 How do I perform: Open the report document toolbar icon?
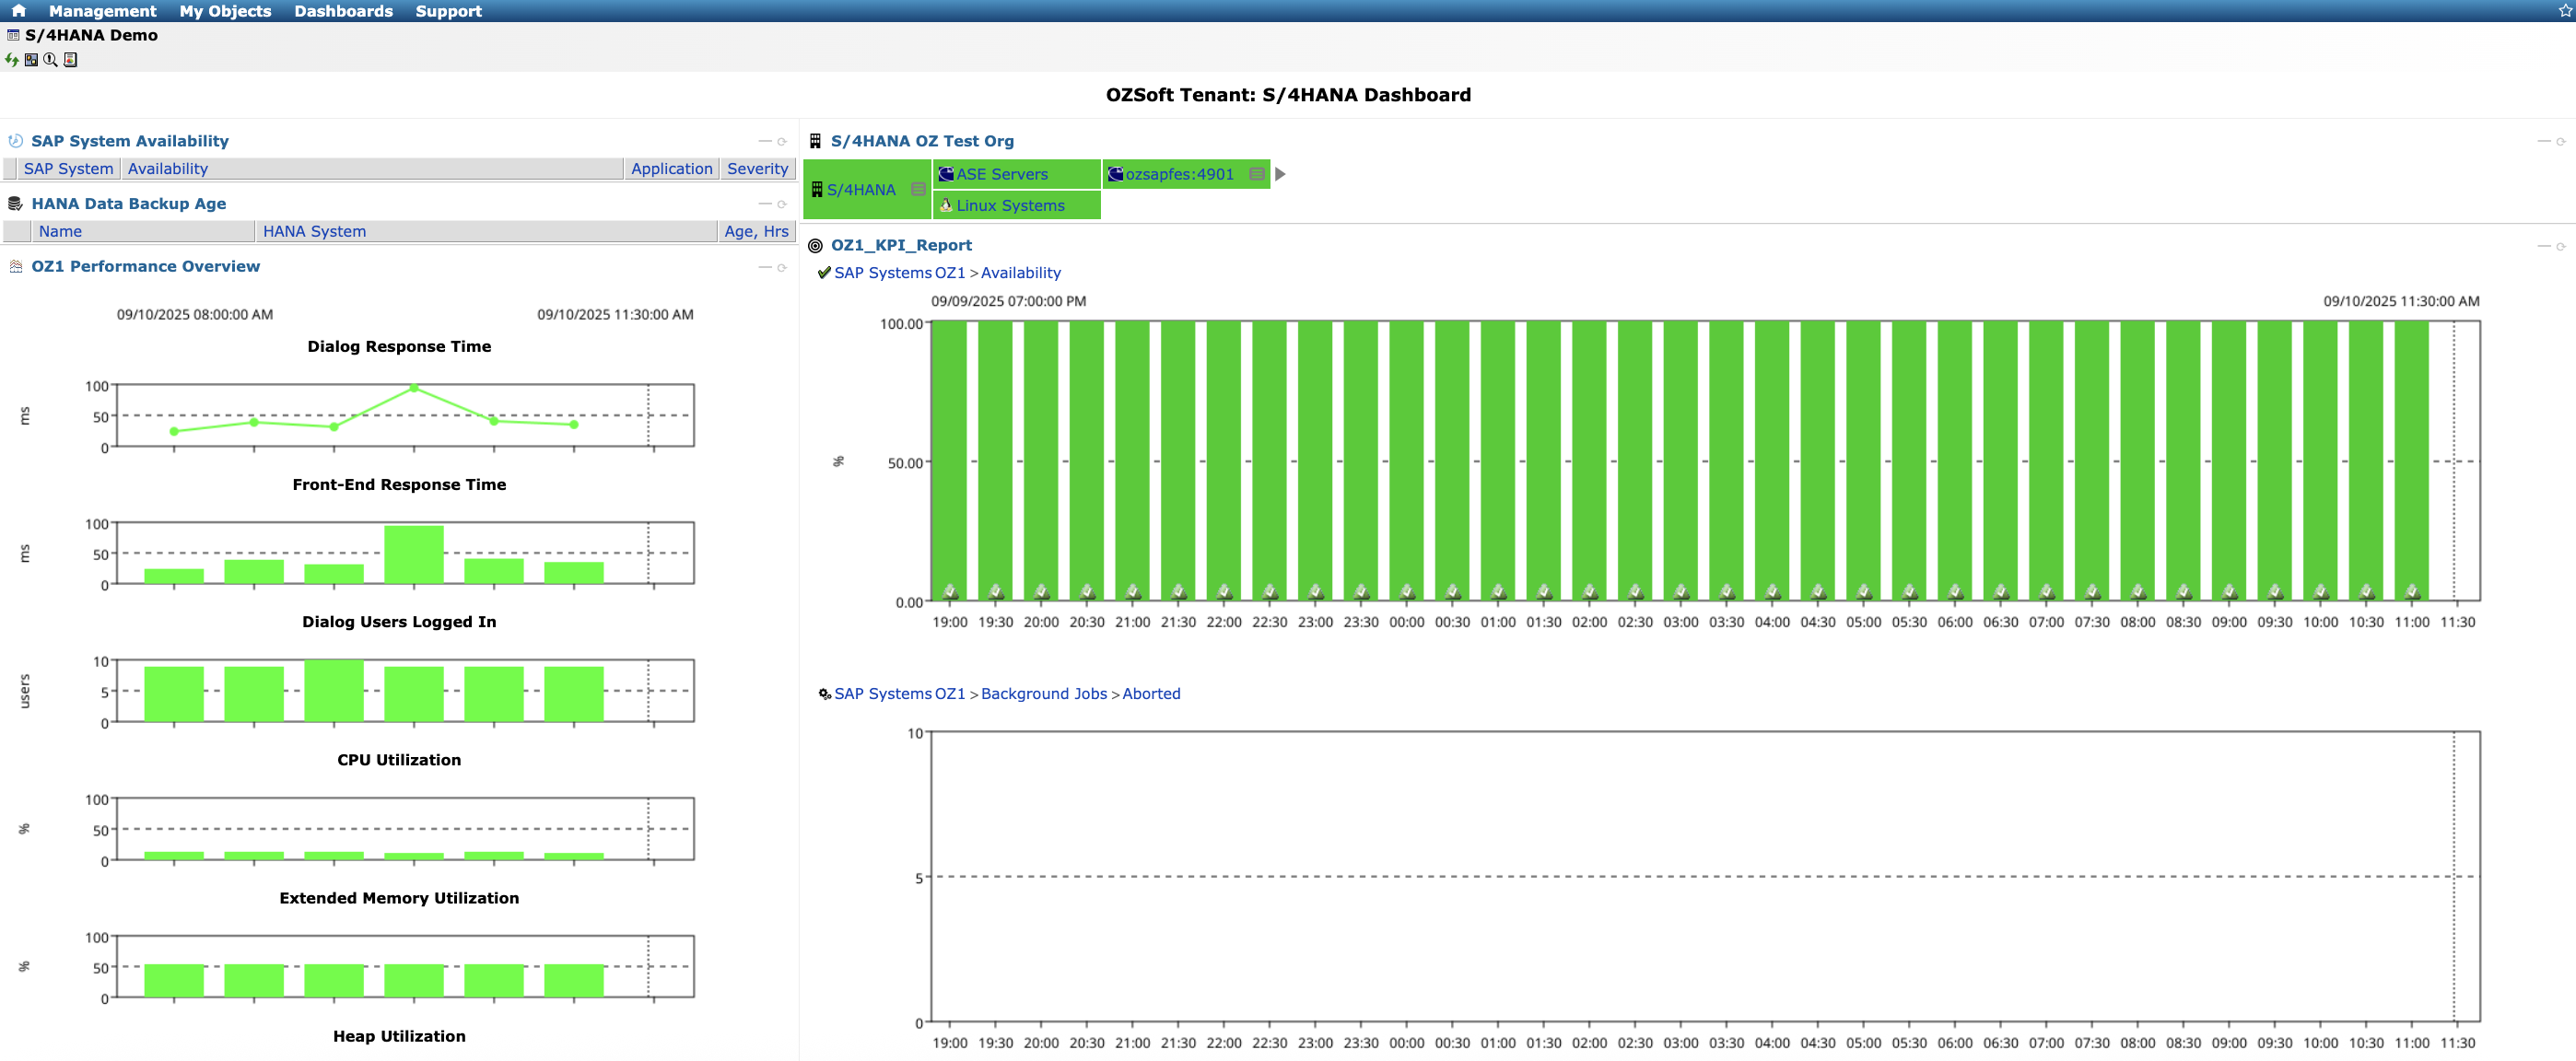coord(70,60)
